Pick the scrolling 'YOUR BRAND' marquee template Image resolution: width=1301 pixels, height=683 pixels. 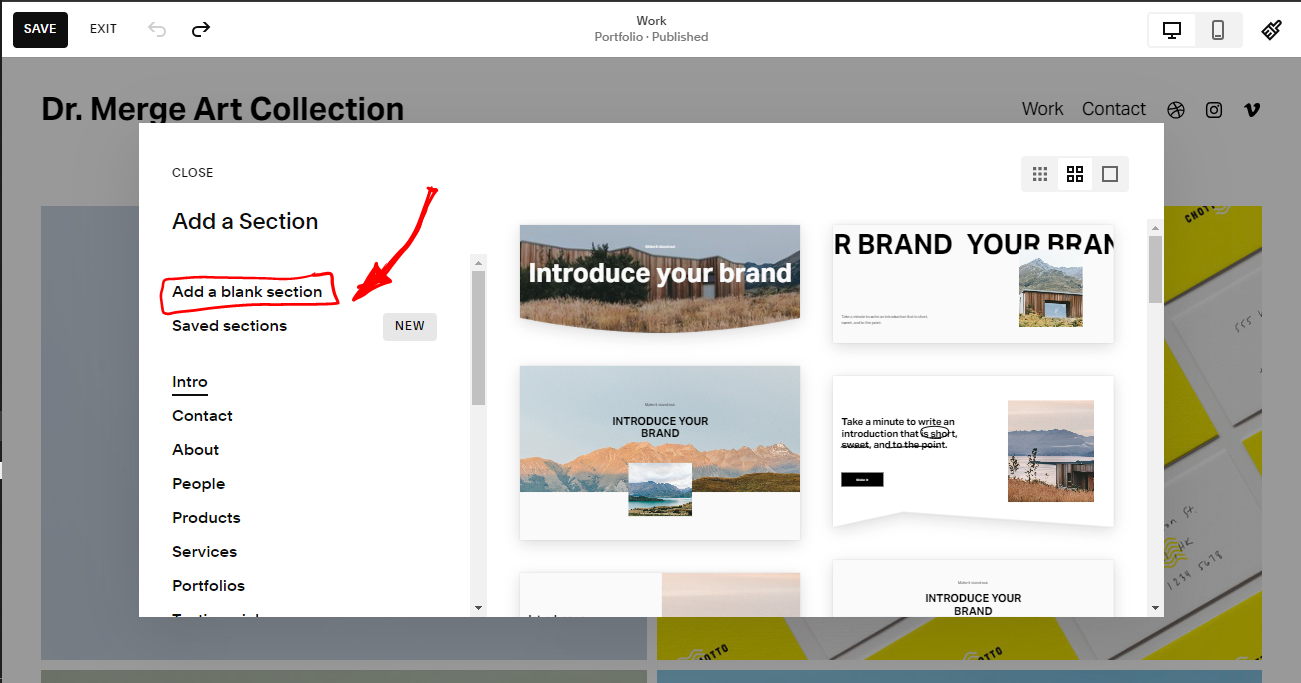(973, 284)
